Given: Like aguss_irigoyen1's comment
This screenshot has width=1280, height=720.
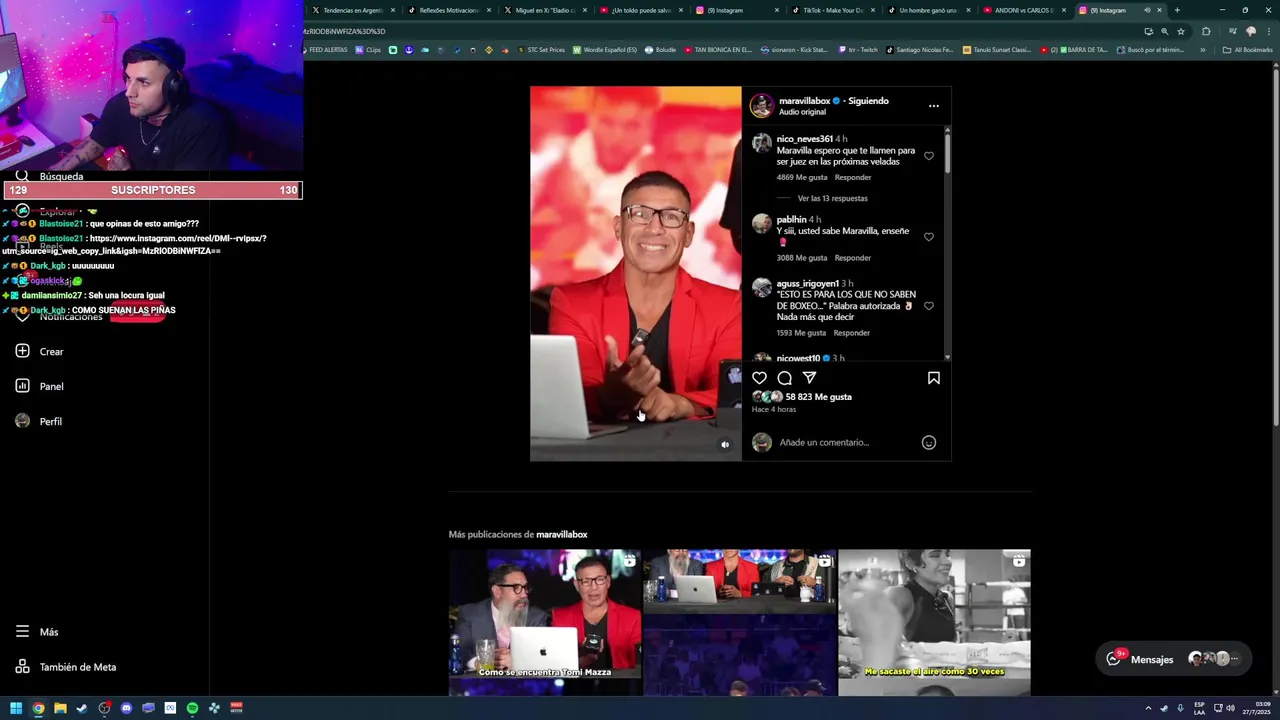Looking at the screenshot, I should pos(929,306).
